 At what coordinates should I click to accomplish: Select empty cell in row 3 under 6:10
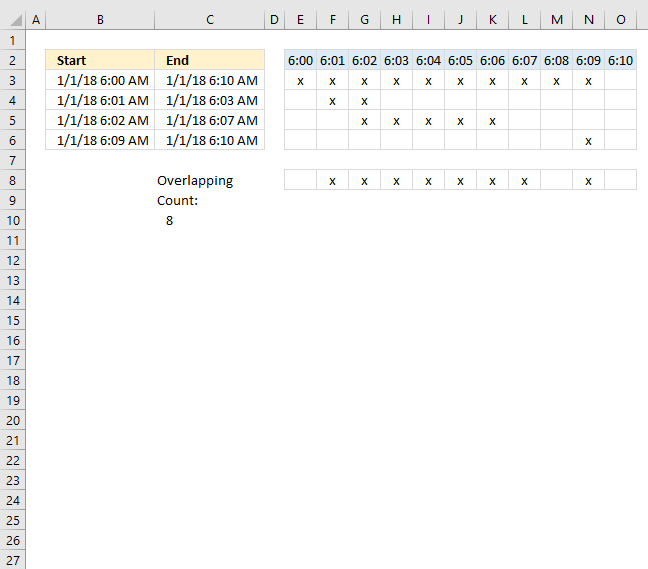point(621,80)
